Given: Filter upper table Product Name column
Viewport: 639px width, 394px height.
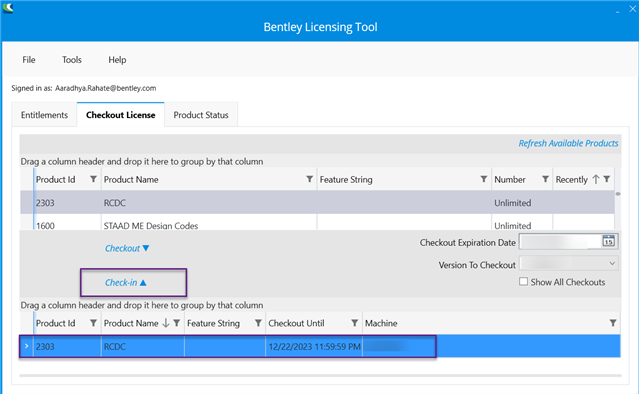Looking at the screenshot, I should (x=310, y=179).
